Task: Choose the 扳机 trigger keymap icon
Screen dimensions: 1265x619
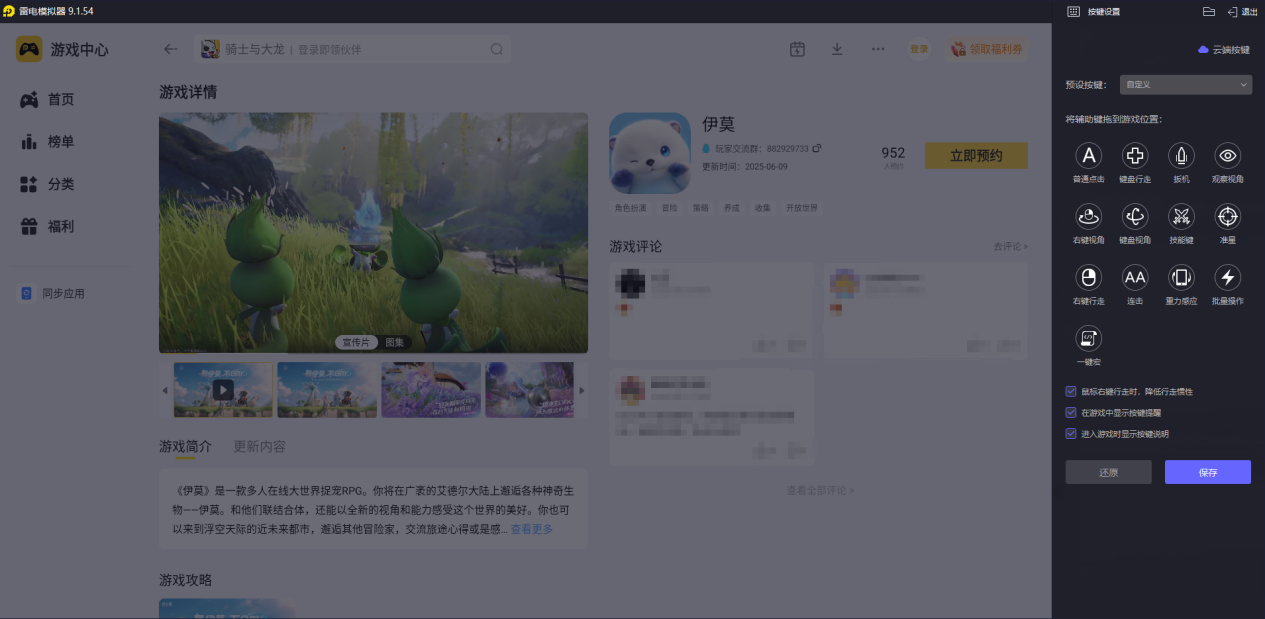Action: (x=1181, y=156)
